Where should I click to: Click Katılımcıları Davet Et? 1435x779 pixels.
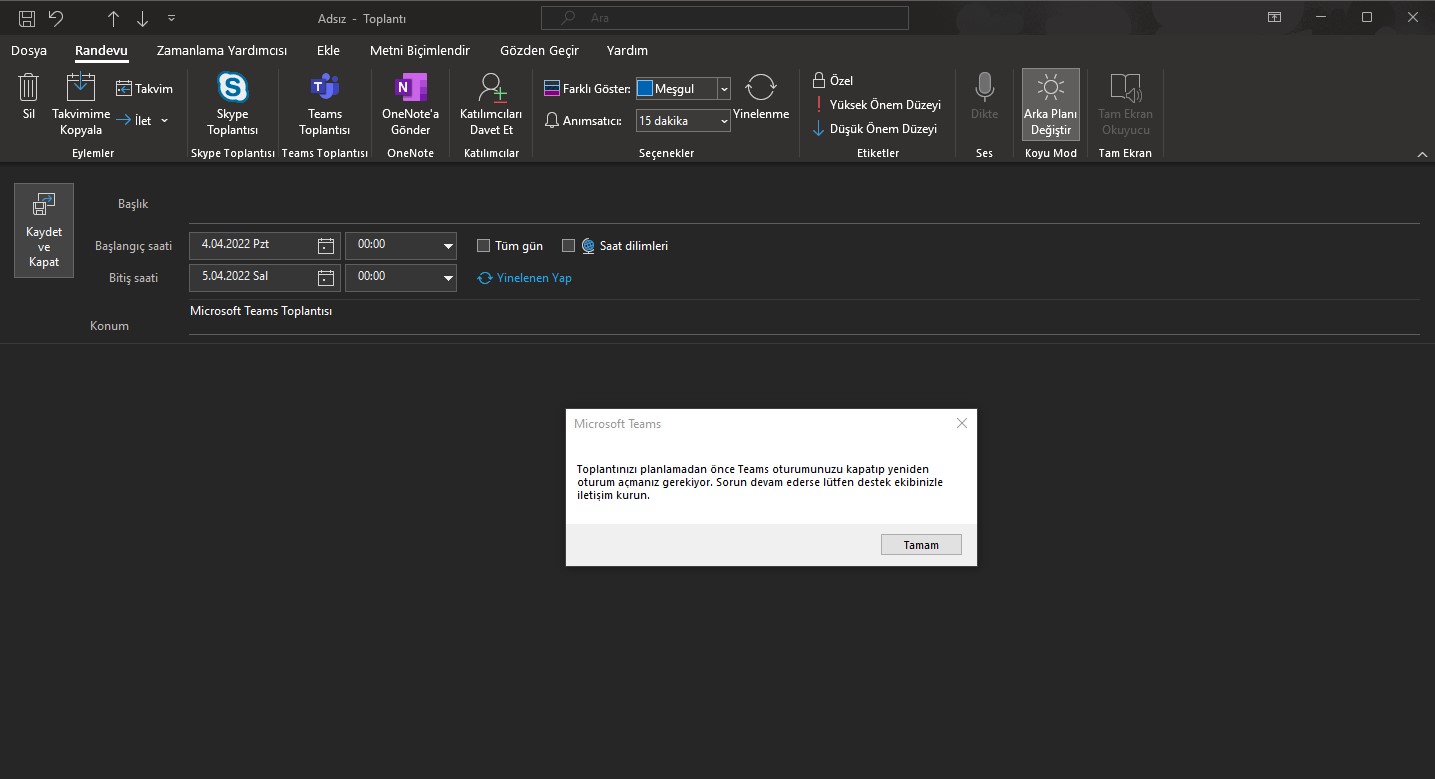coord(491,104)
